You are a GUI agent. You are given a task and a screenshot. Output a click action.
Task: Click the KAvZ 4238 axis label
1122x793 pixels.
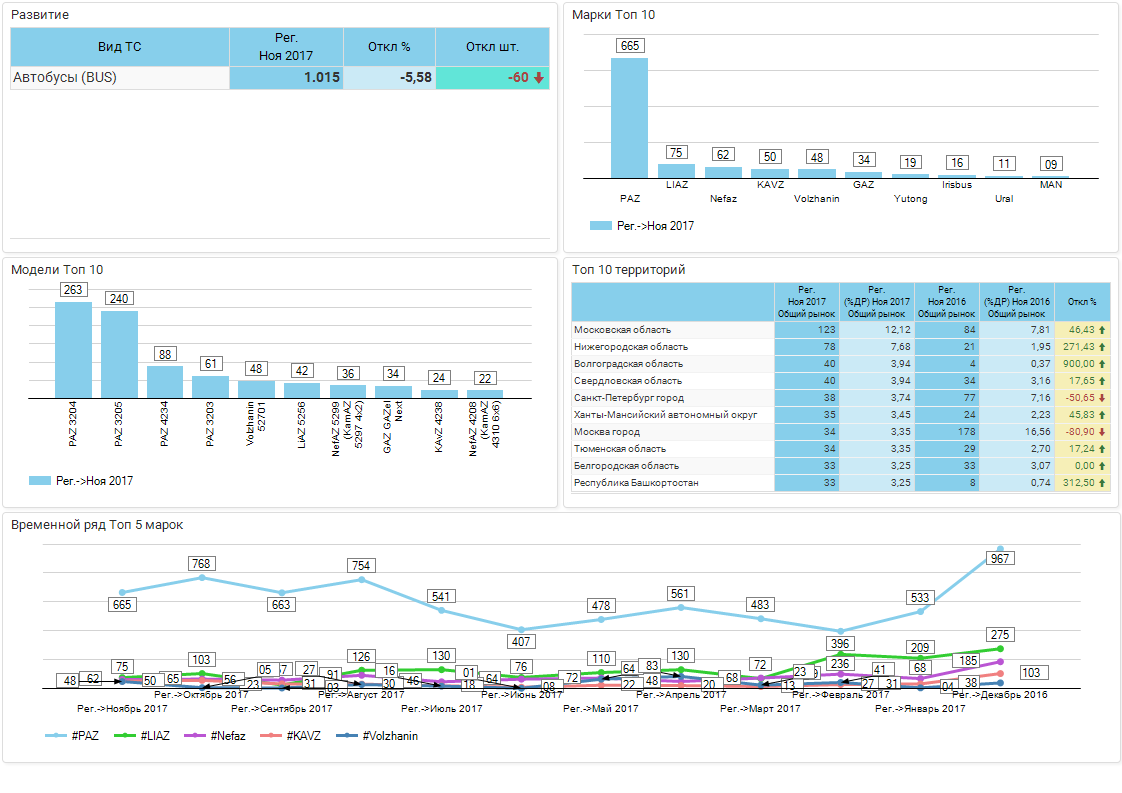[x=439, y=427]
